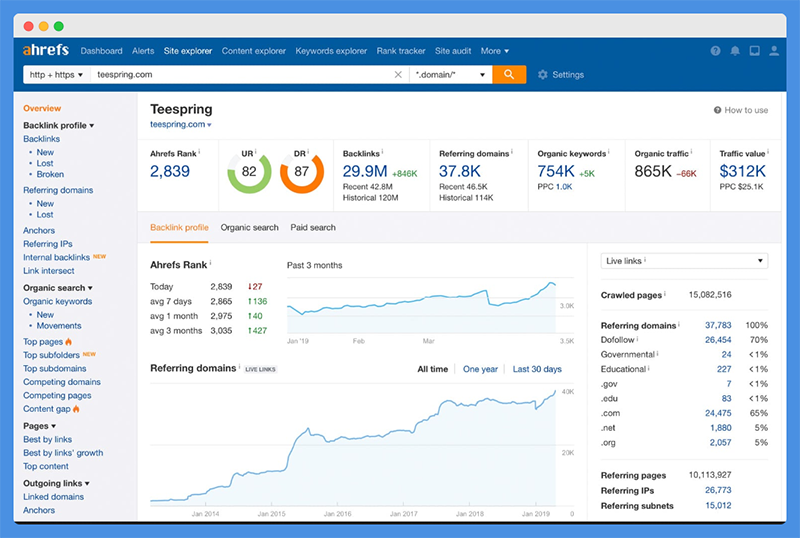Click the Dofollow count 26,454

click(718, 340)
